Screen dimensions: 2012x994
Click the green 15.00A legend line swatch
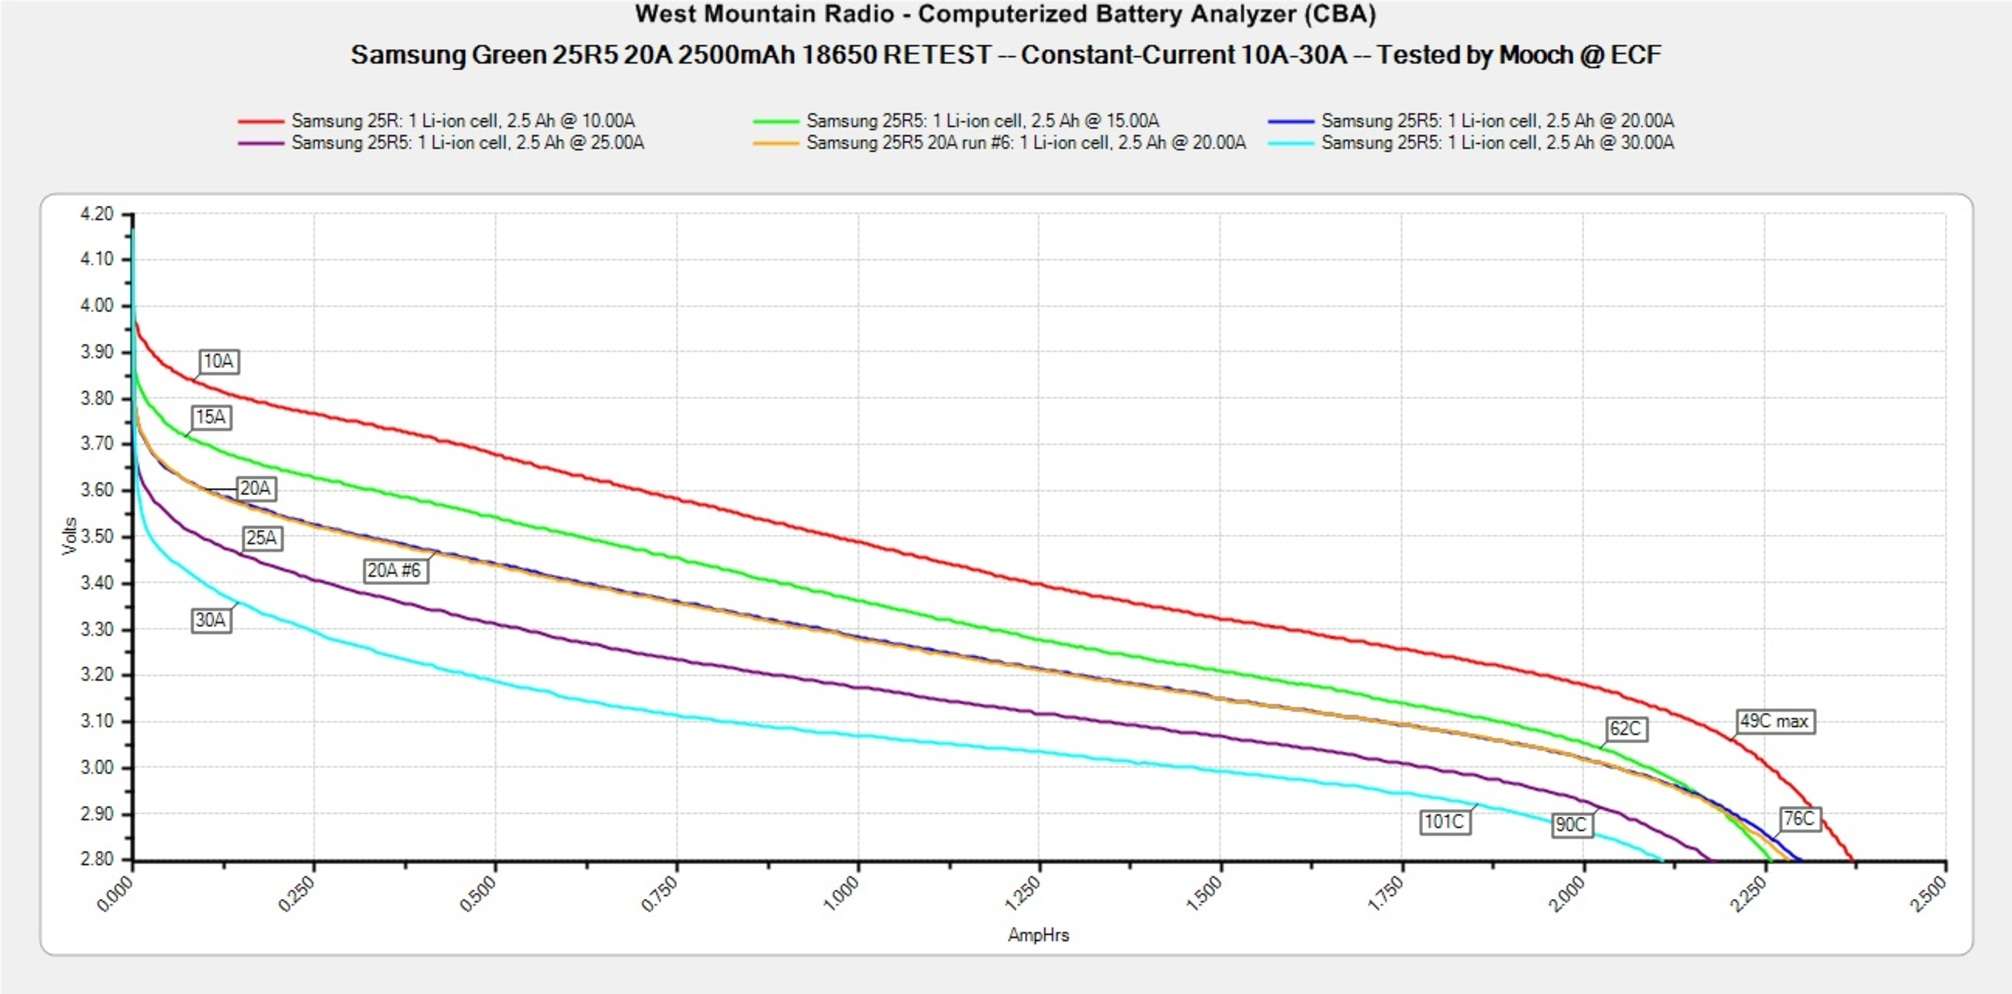(776, 121)
